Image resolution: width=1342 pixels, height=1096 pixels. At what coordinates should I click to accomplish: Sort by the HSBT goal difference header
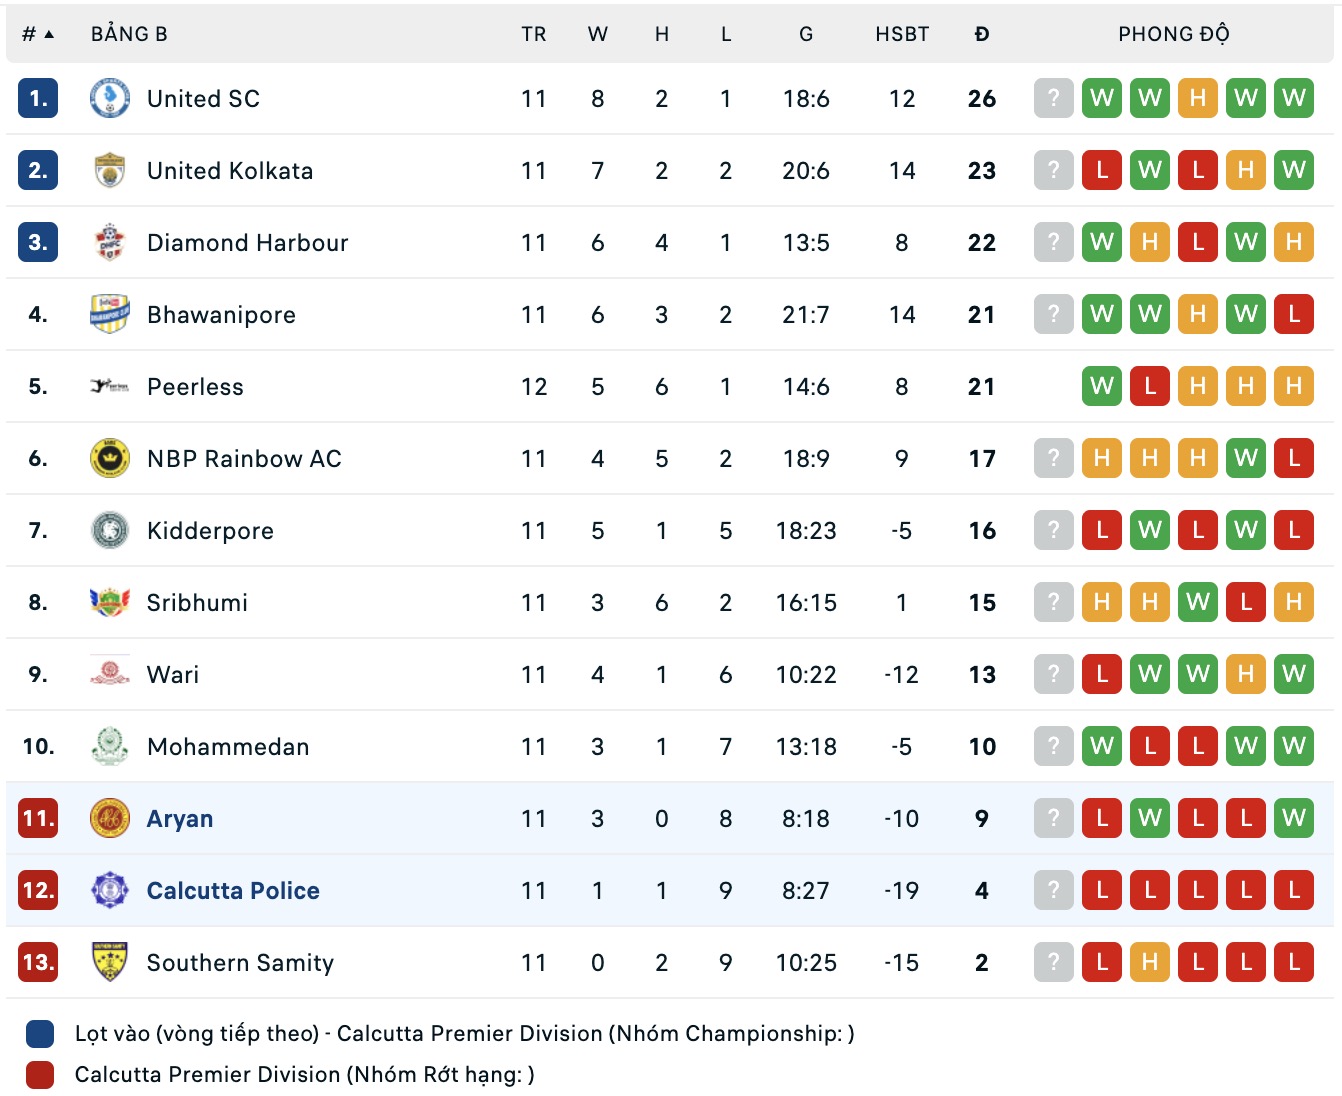pos(901,34)
